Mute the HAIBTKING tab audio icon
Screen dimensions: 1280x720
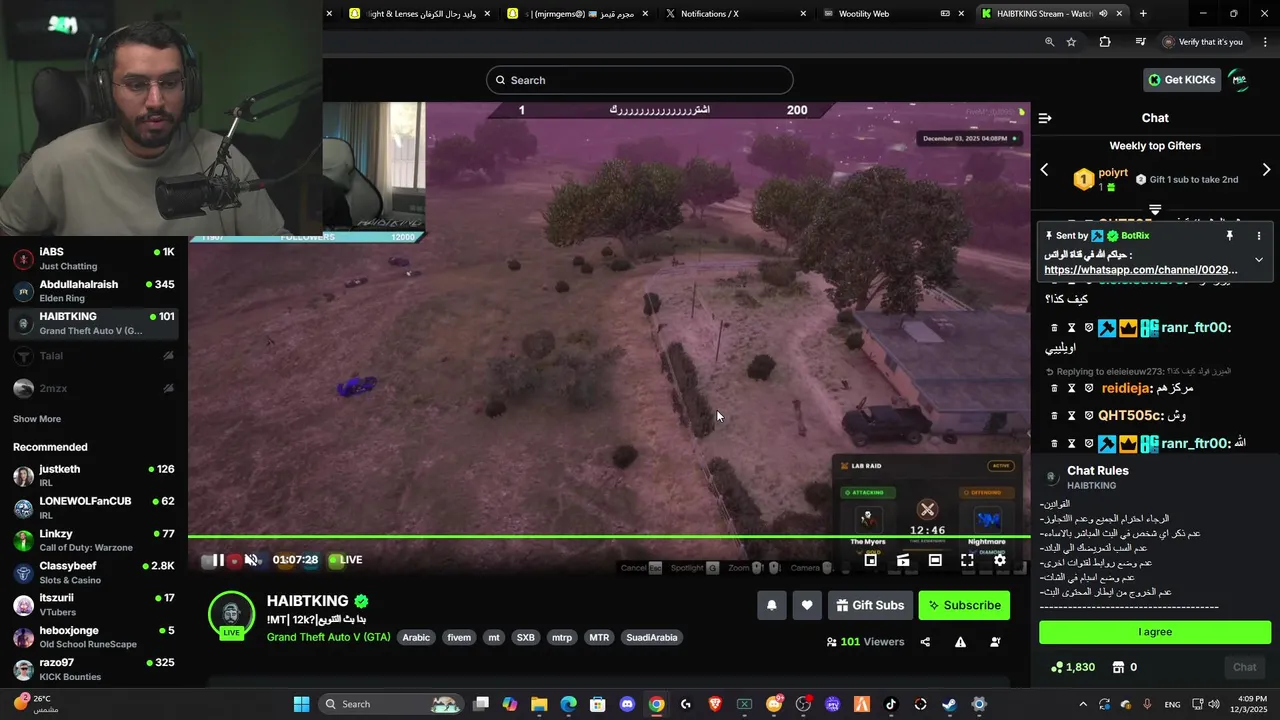[x=1103, y=14]
